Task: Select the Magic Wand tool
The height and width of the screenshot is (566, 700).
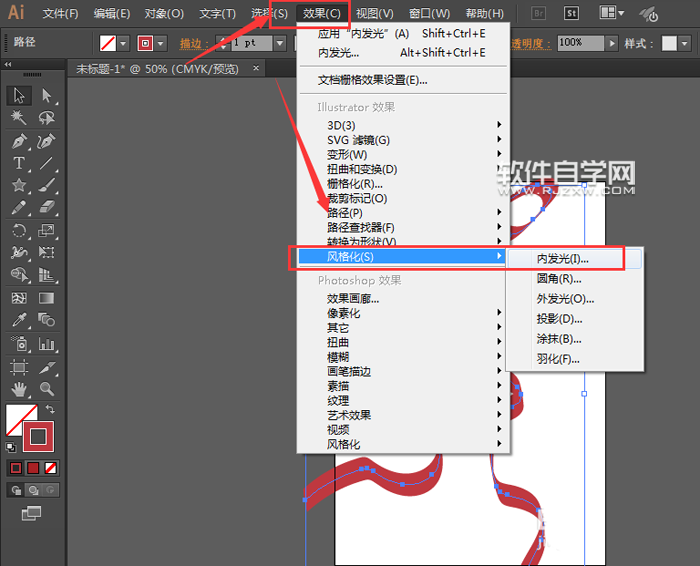Action: [x=18, y=118]
